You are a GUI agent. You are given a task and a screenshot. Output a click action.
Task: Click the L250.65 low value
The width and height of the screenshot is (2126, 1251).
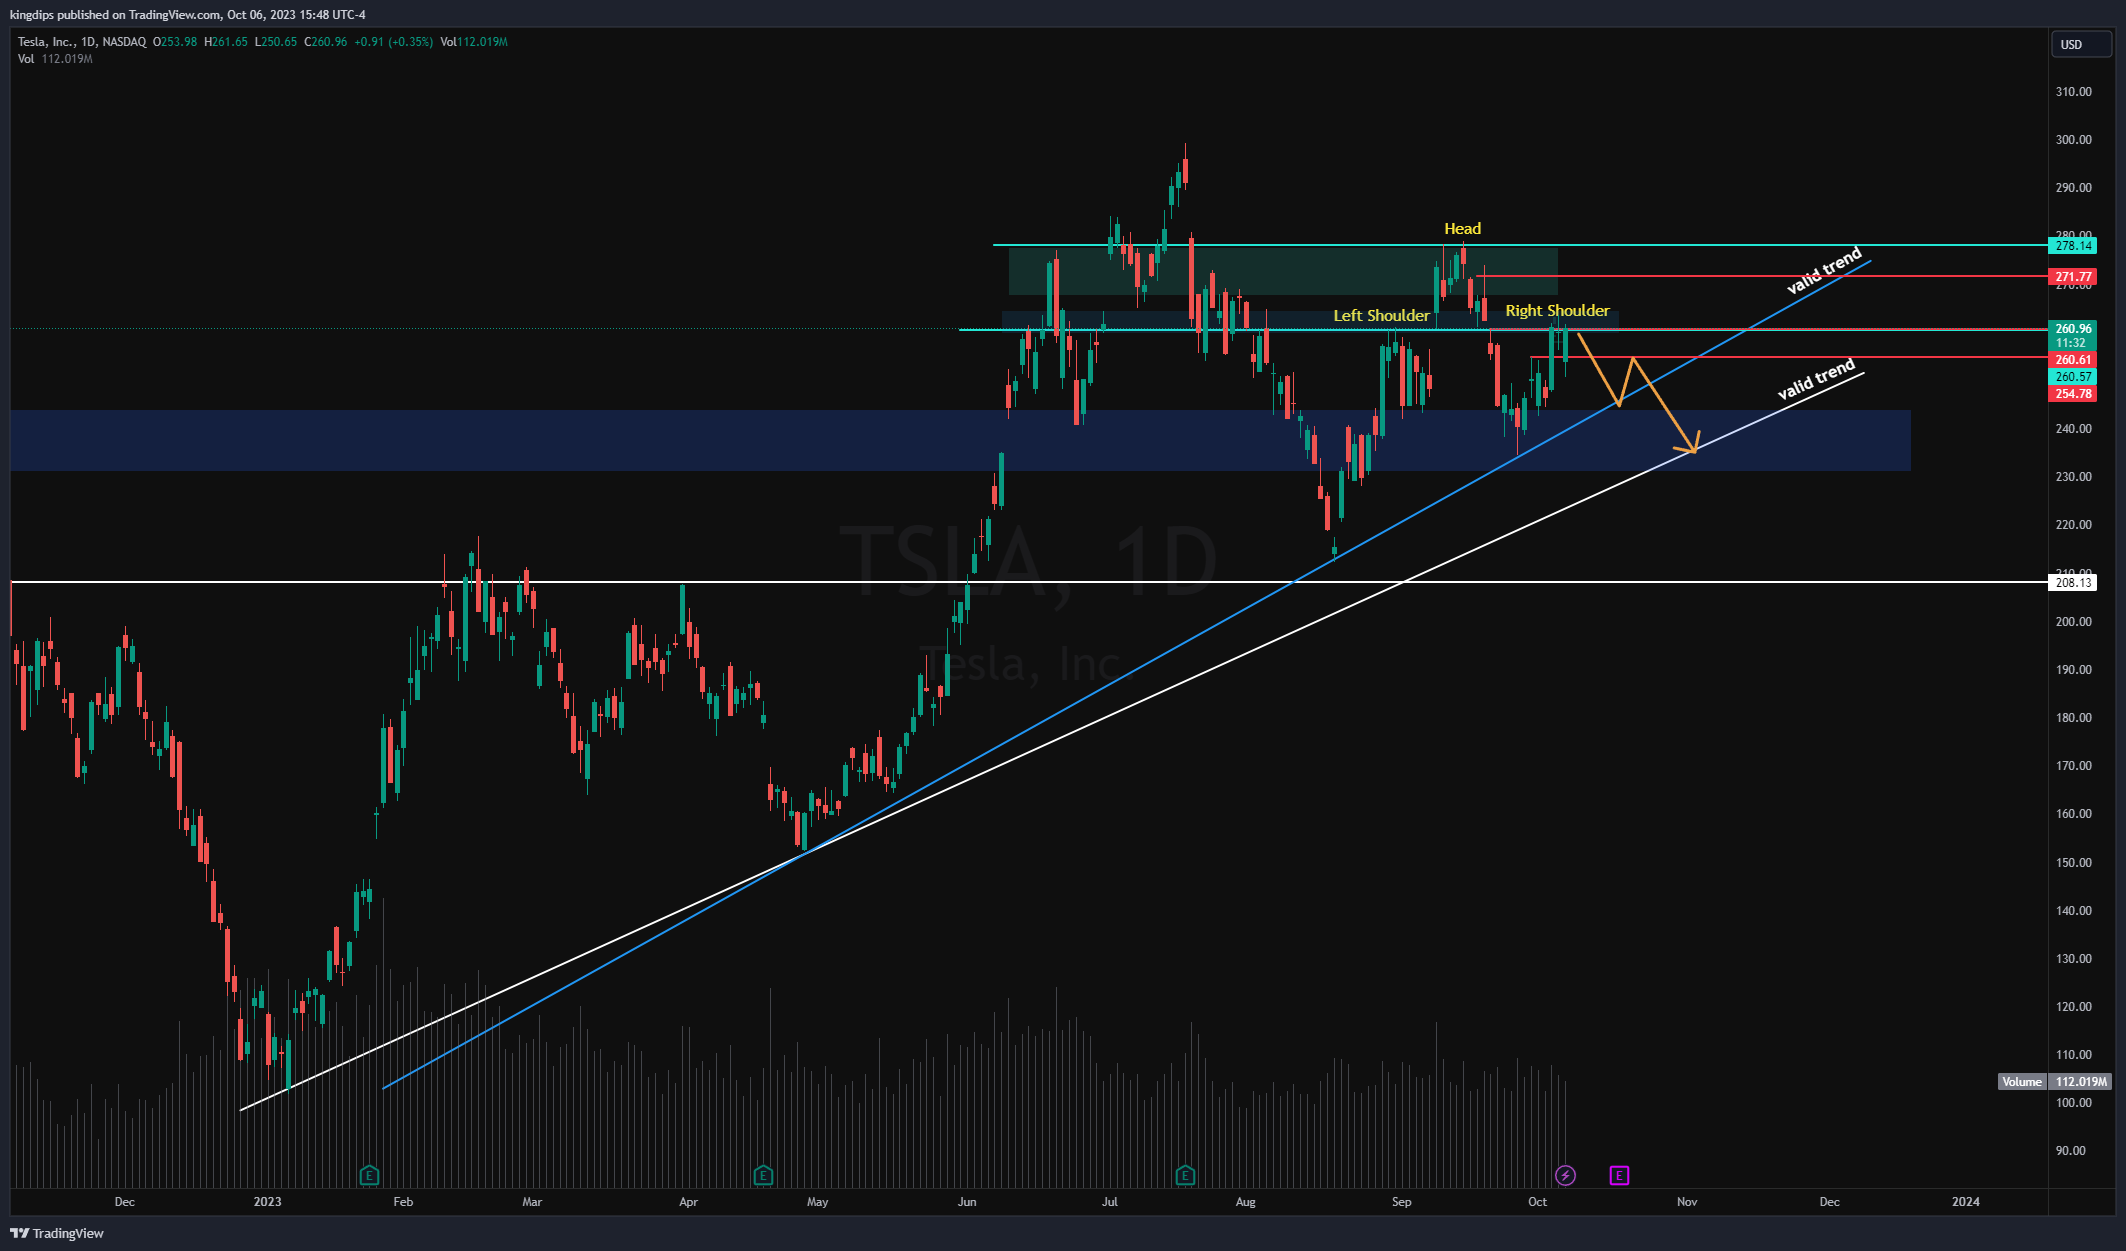(x=276, y=42)
